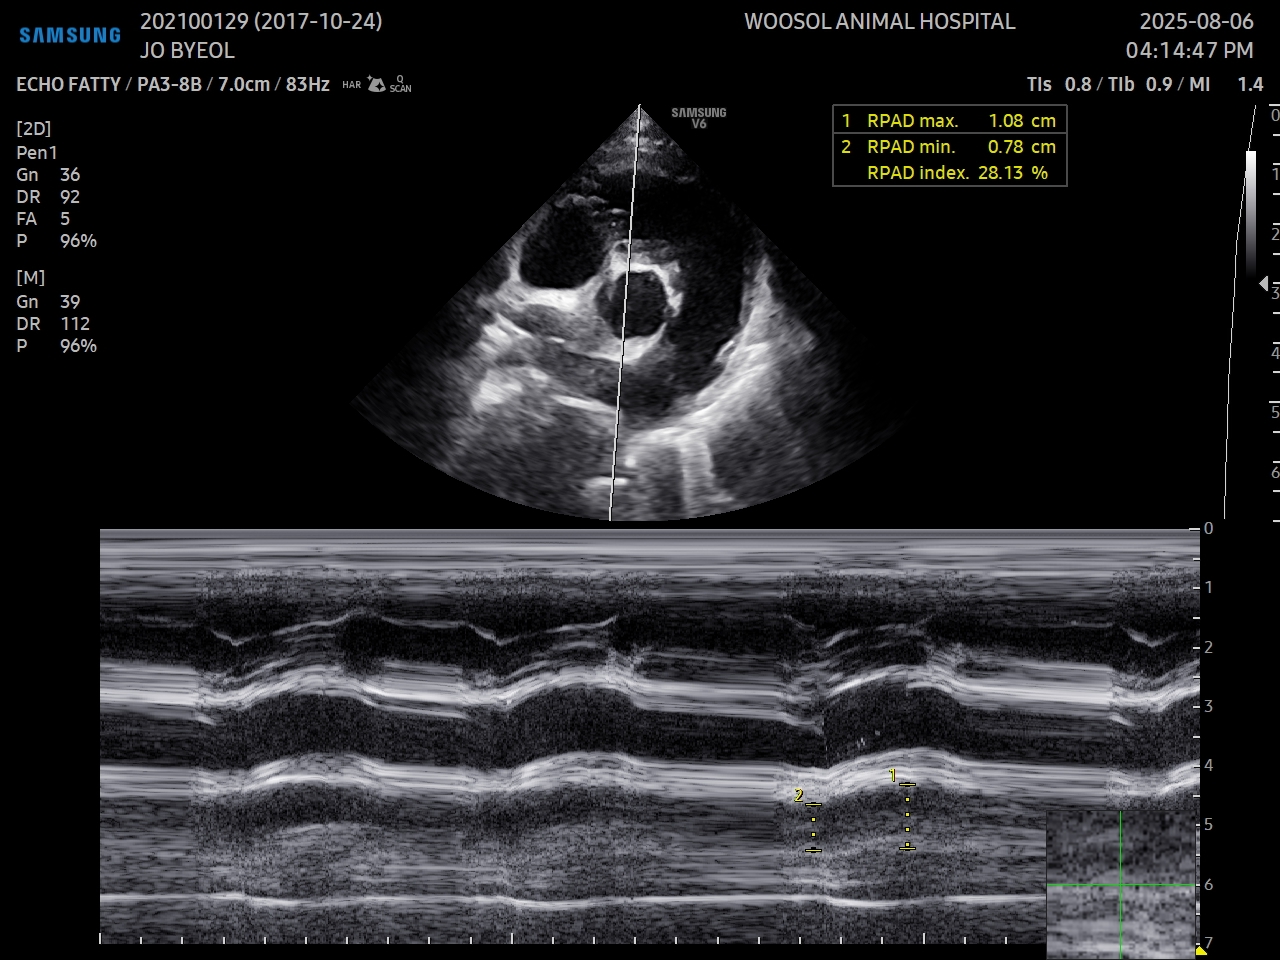Click the 2D short-axis heart image
Viewport: 1280px width, 960px height.
click(x=630, y=315)
